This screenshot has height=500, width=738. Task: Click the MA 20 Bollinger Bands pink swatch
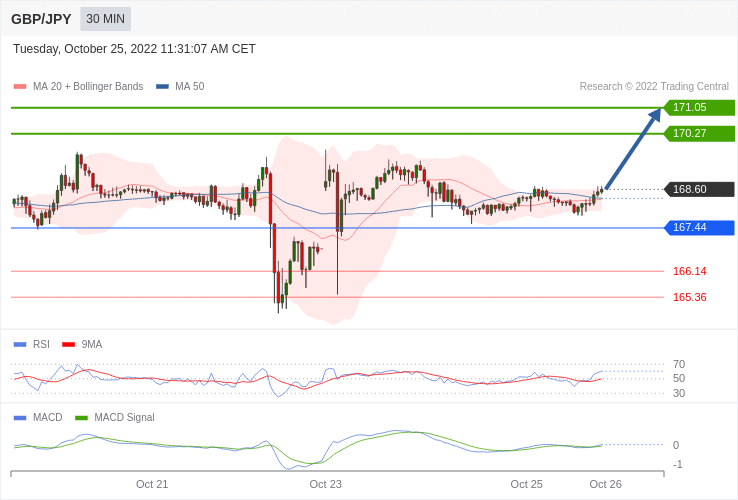coord(20,87)
